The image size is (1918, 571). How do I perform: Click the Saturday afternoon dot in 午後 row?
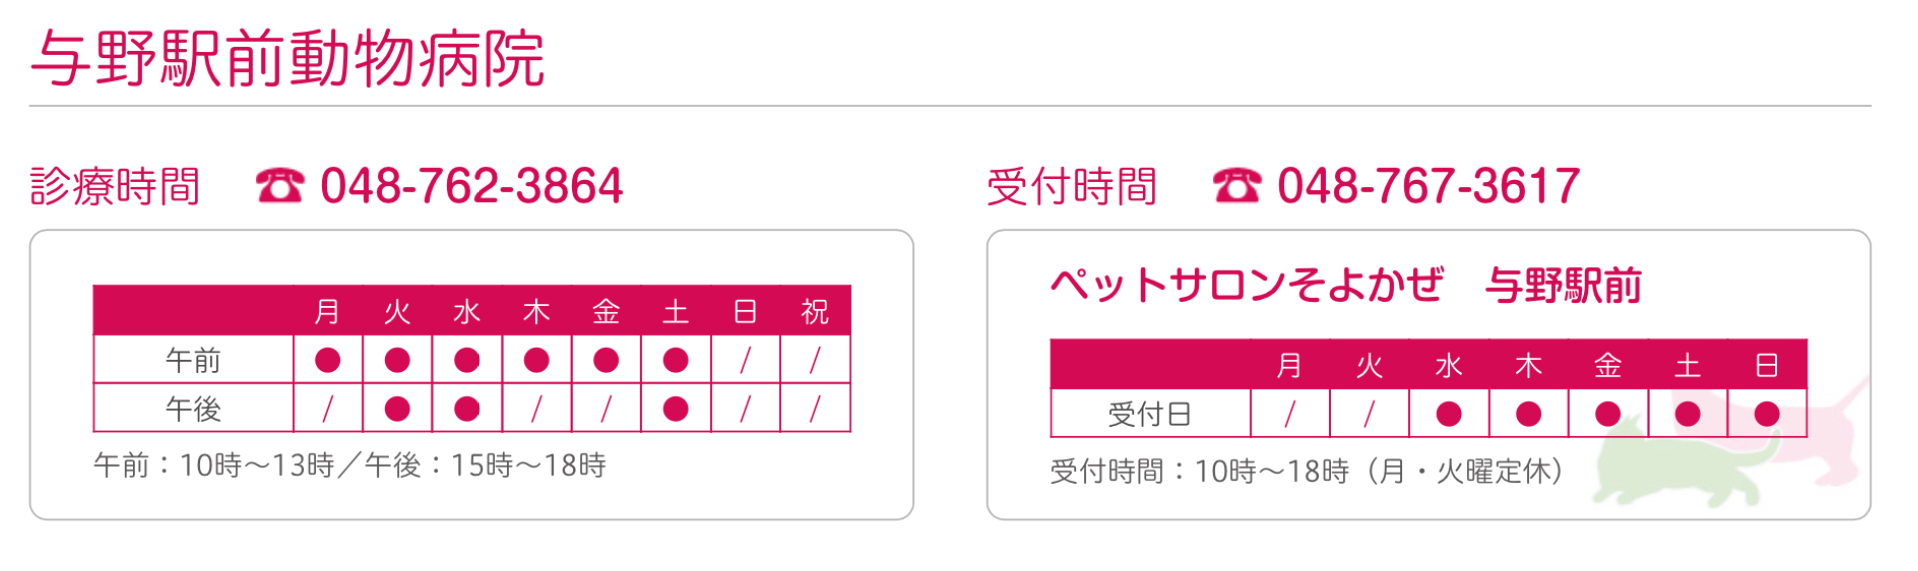tap(675, 408)
